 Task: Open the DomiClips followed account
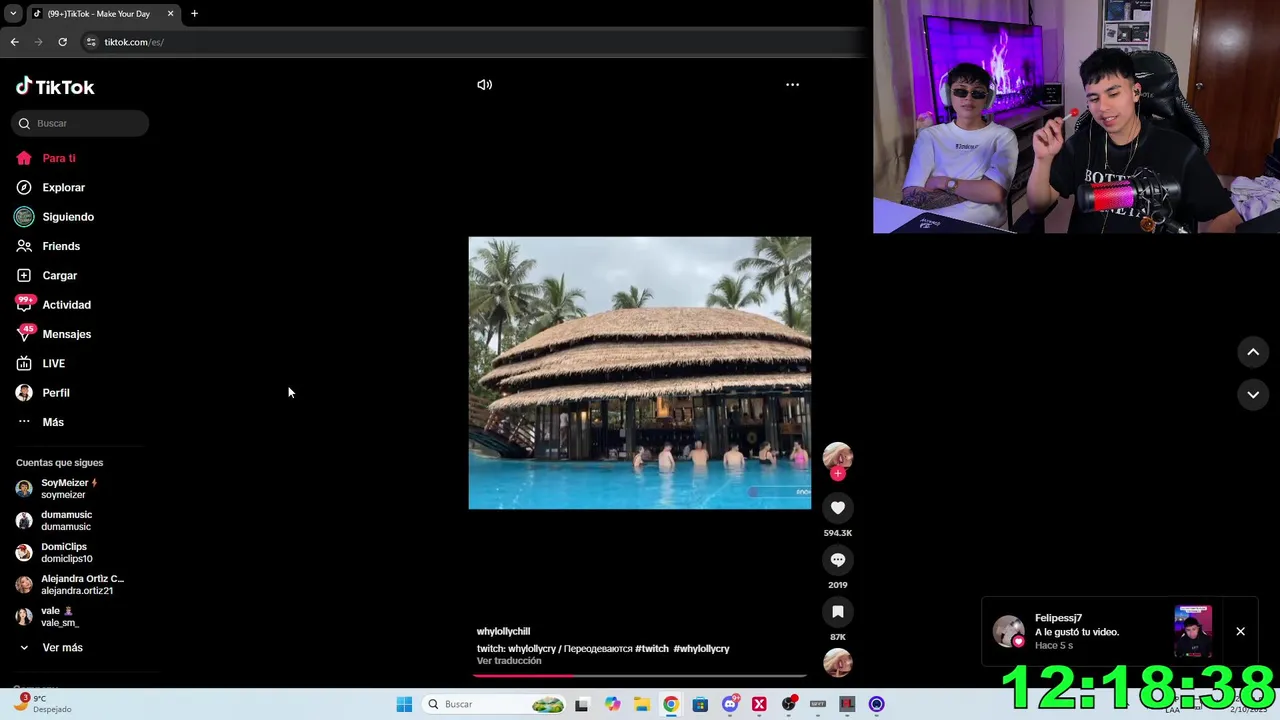pyautogui.click(x=64, y=553)
